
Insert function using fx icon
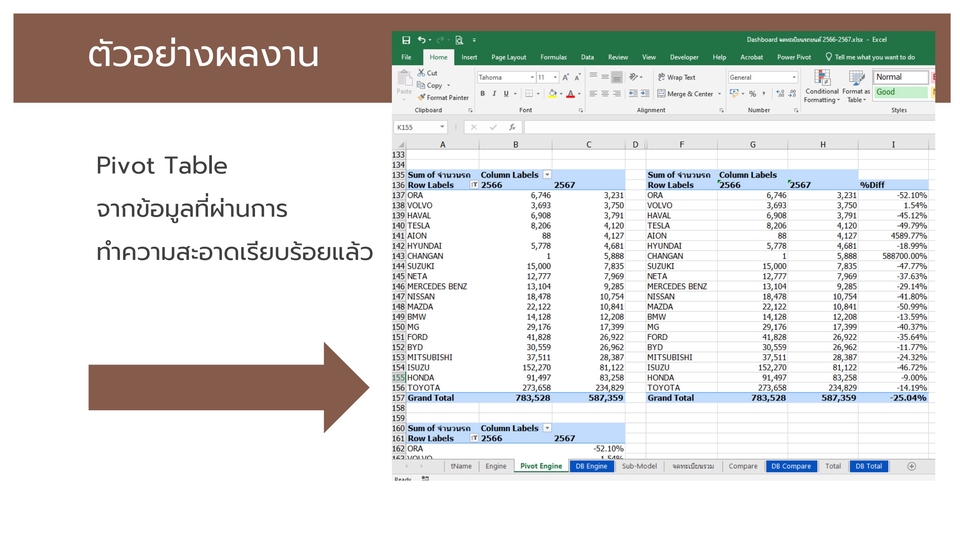click(512, 127)
